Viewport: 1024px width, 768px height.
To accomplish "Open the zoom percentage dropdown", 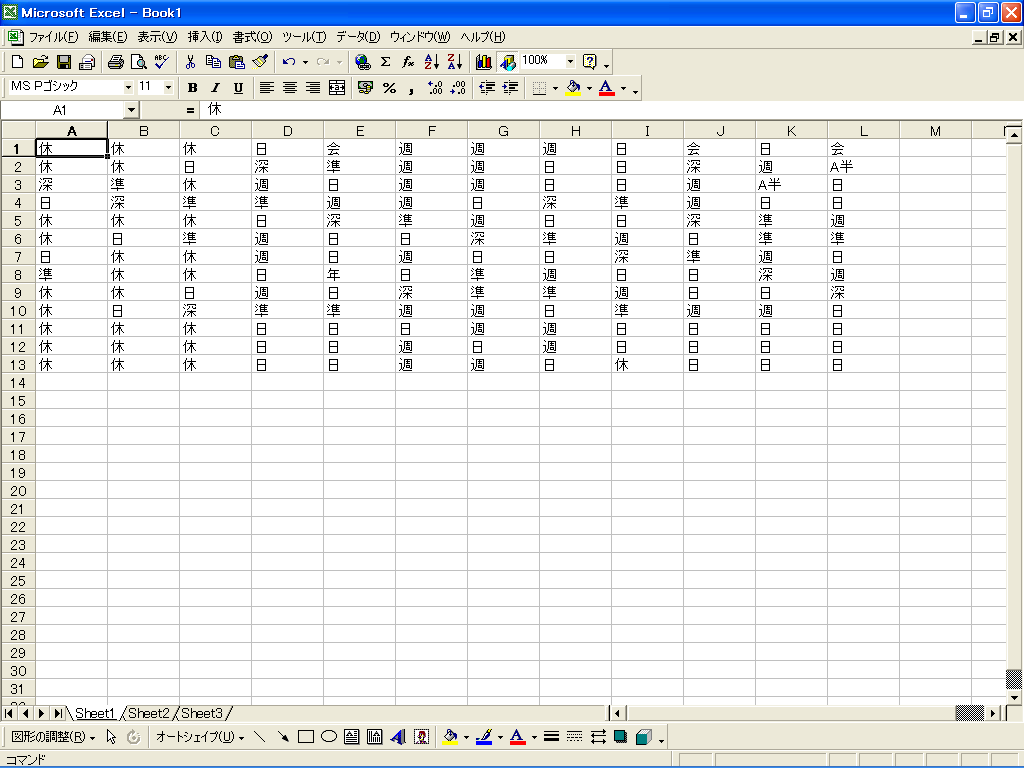I will click(x=570, y=61).
